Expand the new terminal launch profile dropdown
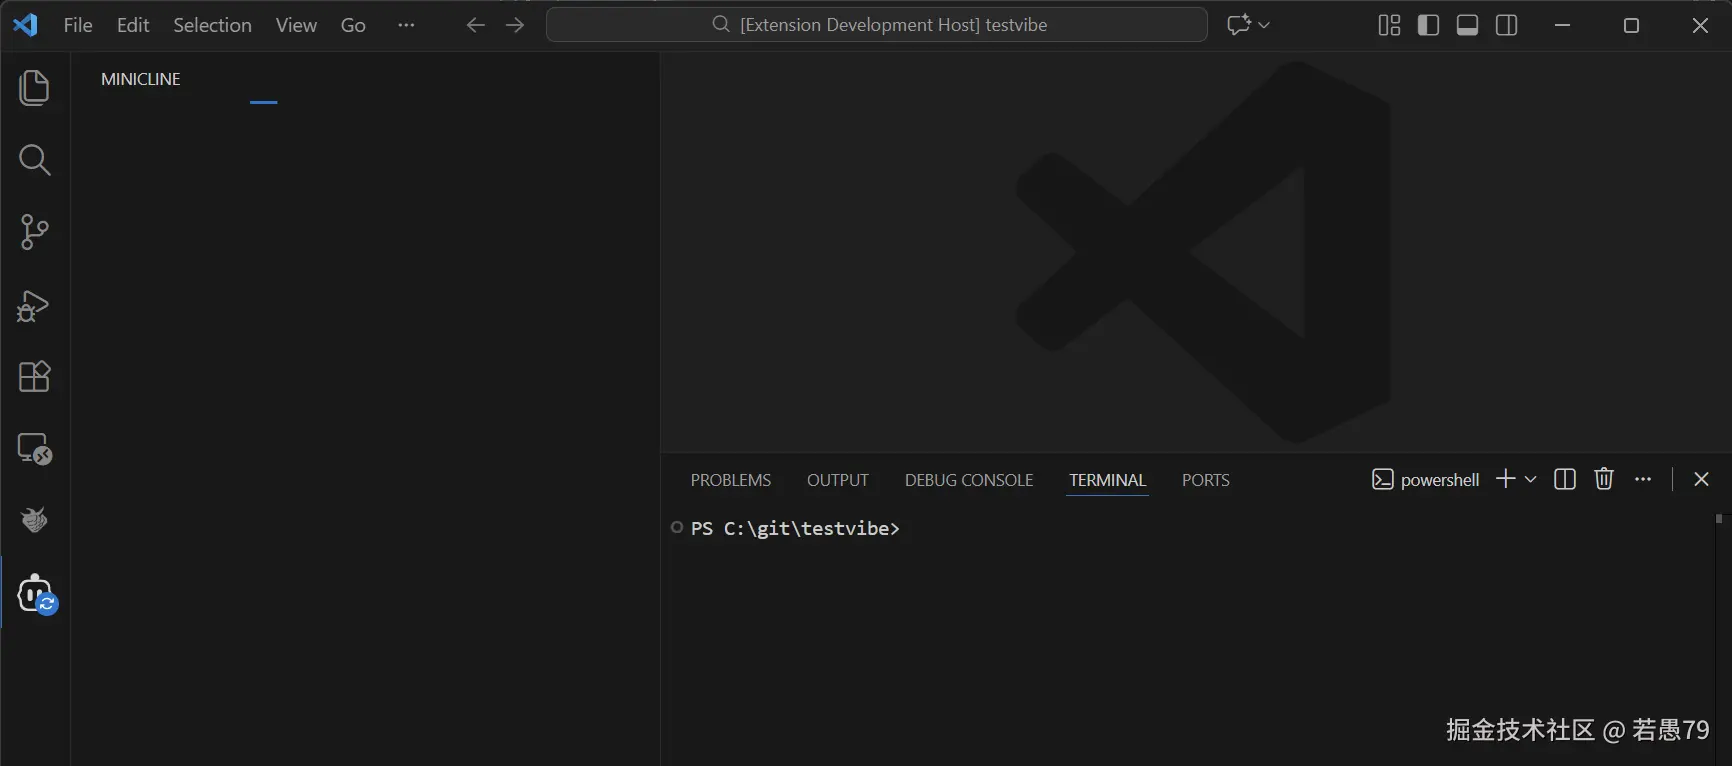Viewport: 1732px width, 766px height. coord(1530,479)
